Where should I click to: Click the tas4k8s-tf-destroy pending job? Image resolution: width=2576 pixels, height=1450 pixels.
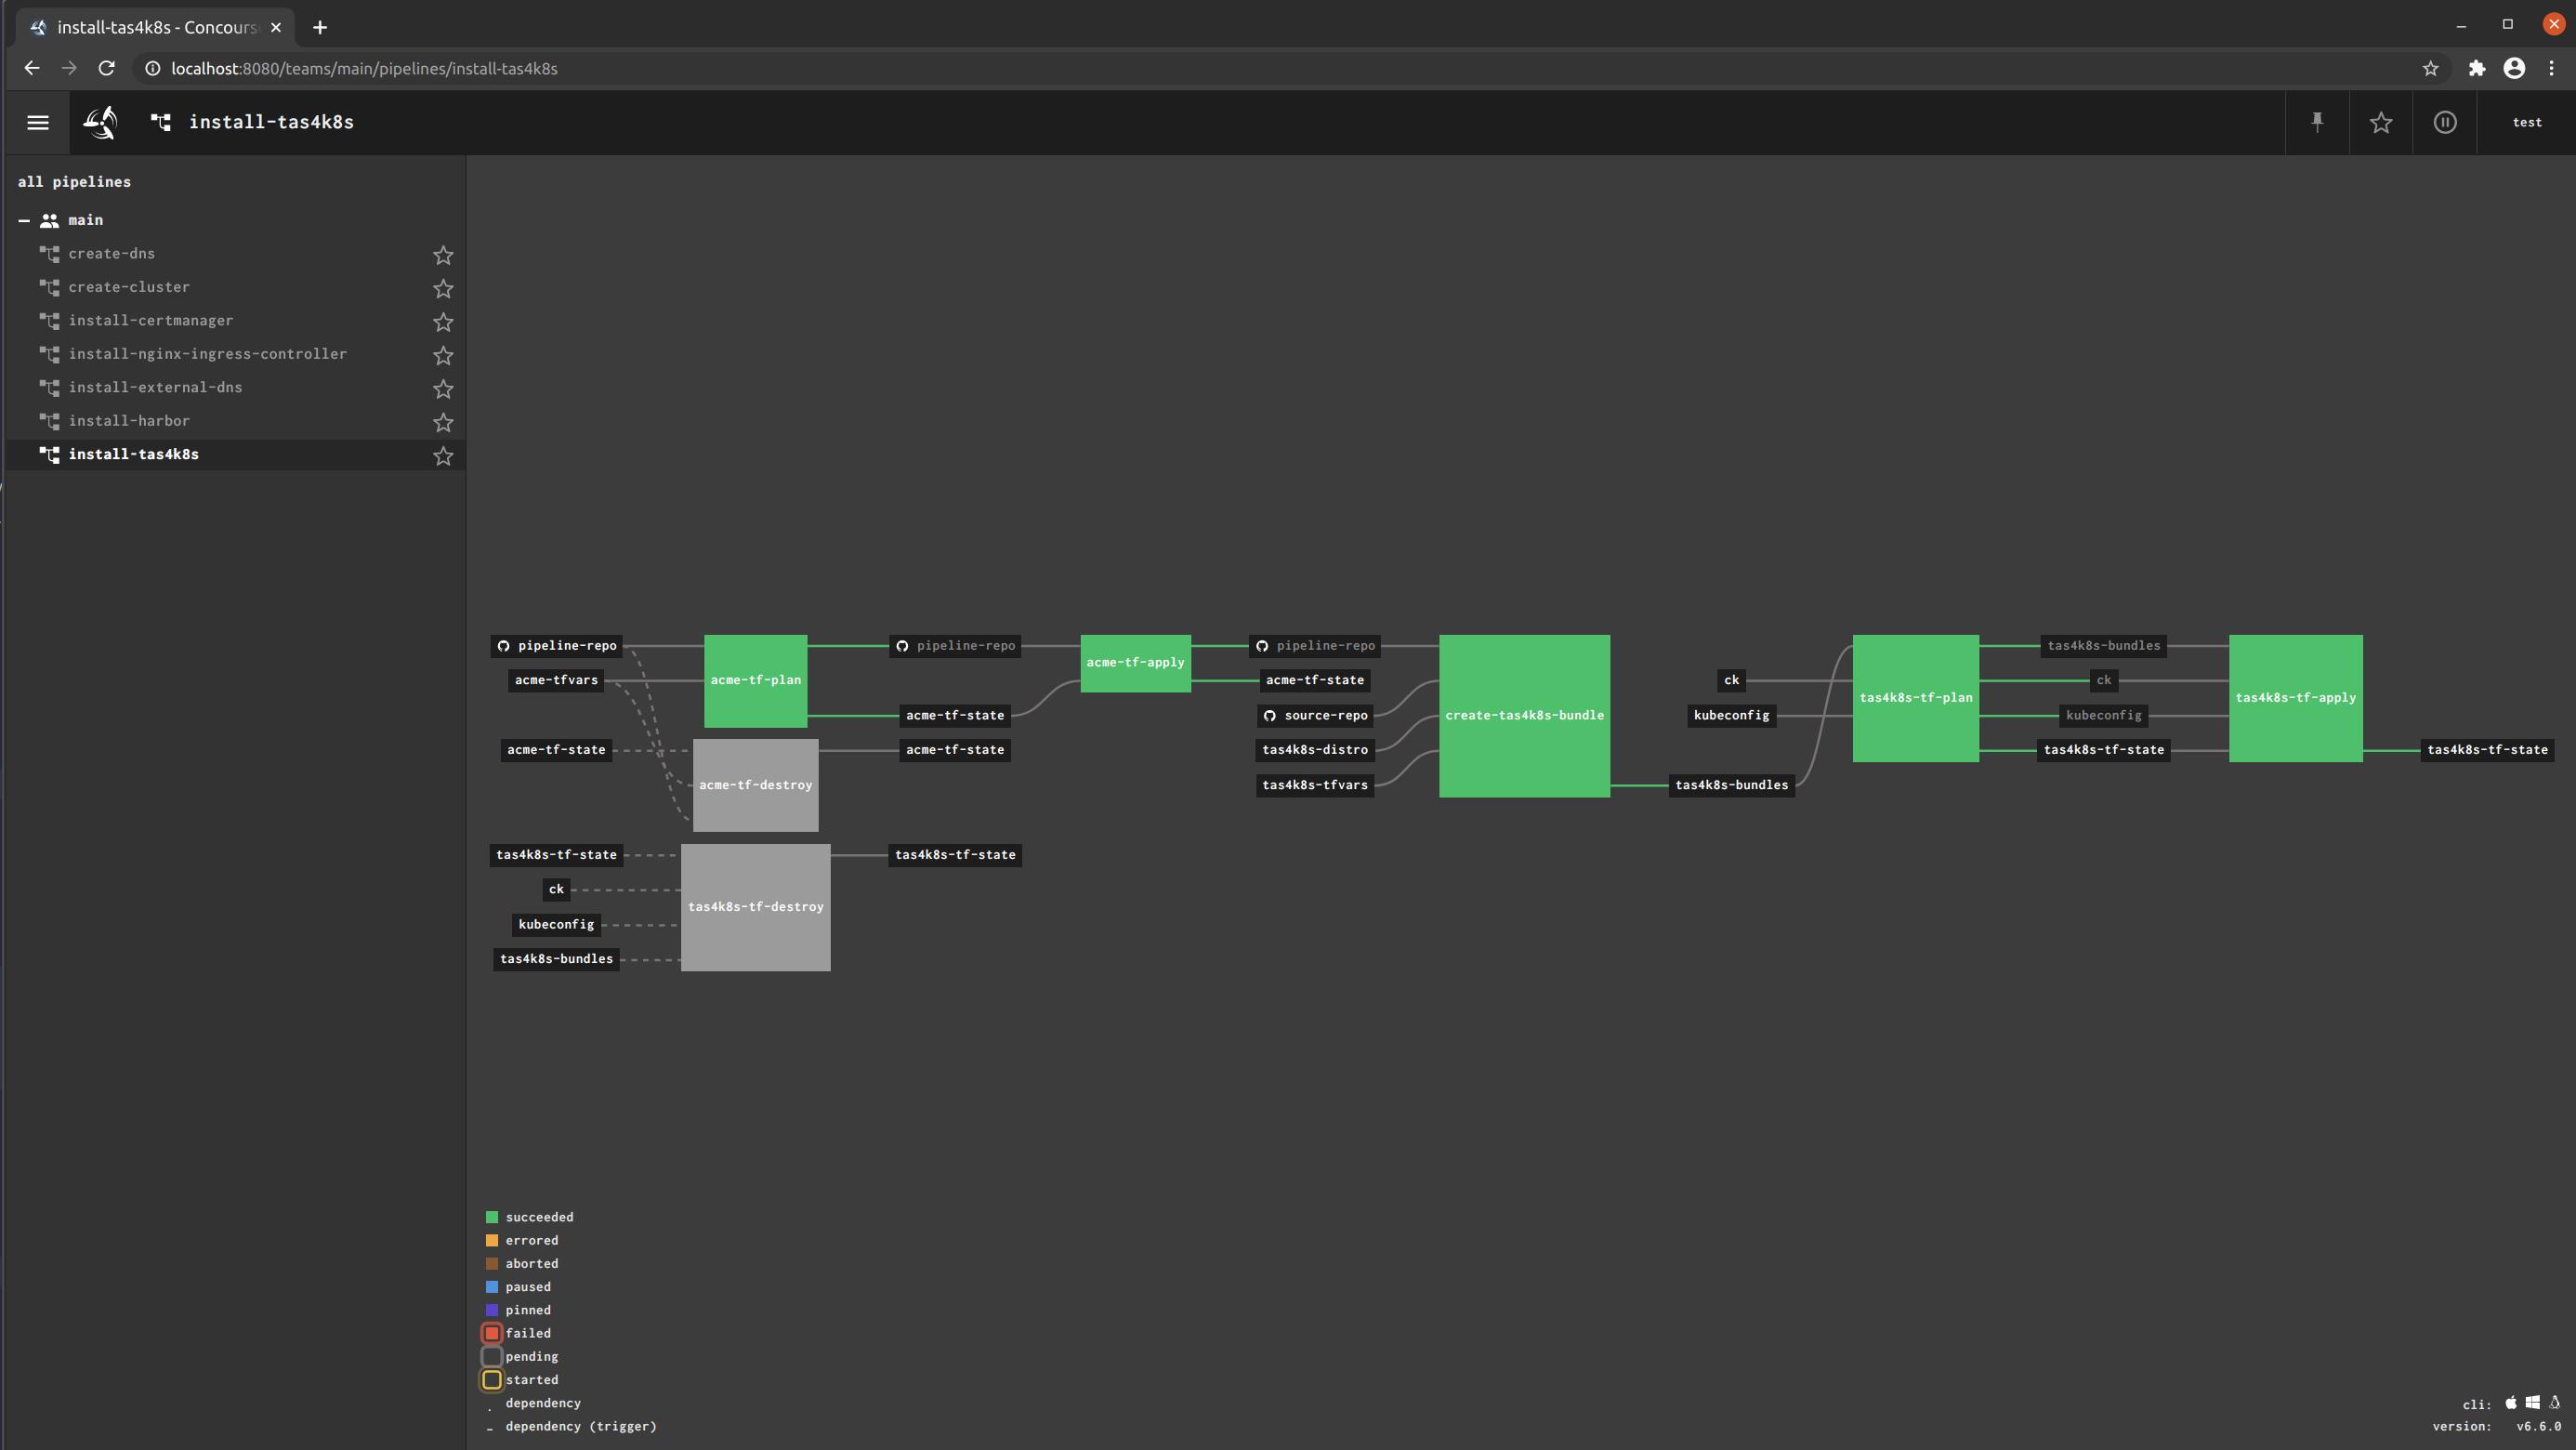[x=755, y=906]
